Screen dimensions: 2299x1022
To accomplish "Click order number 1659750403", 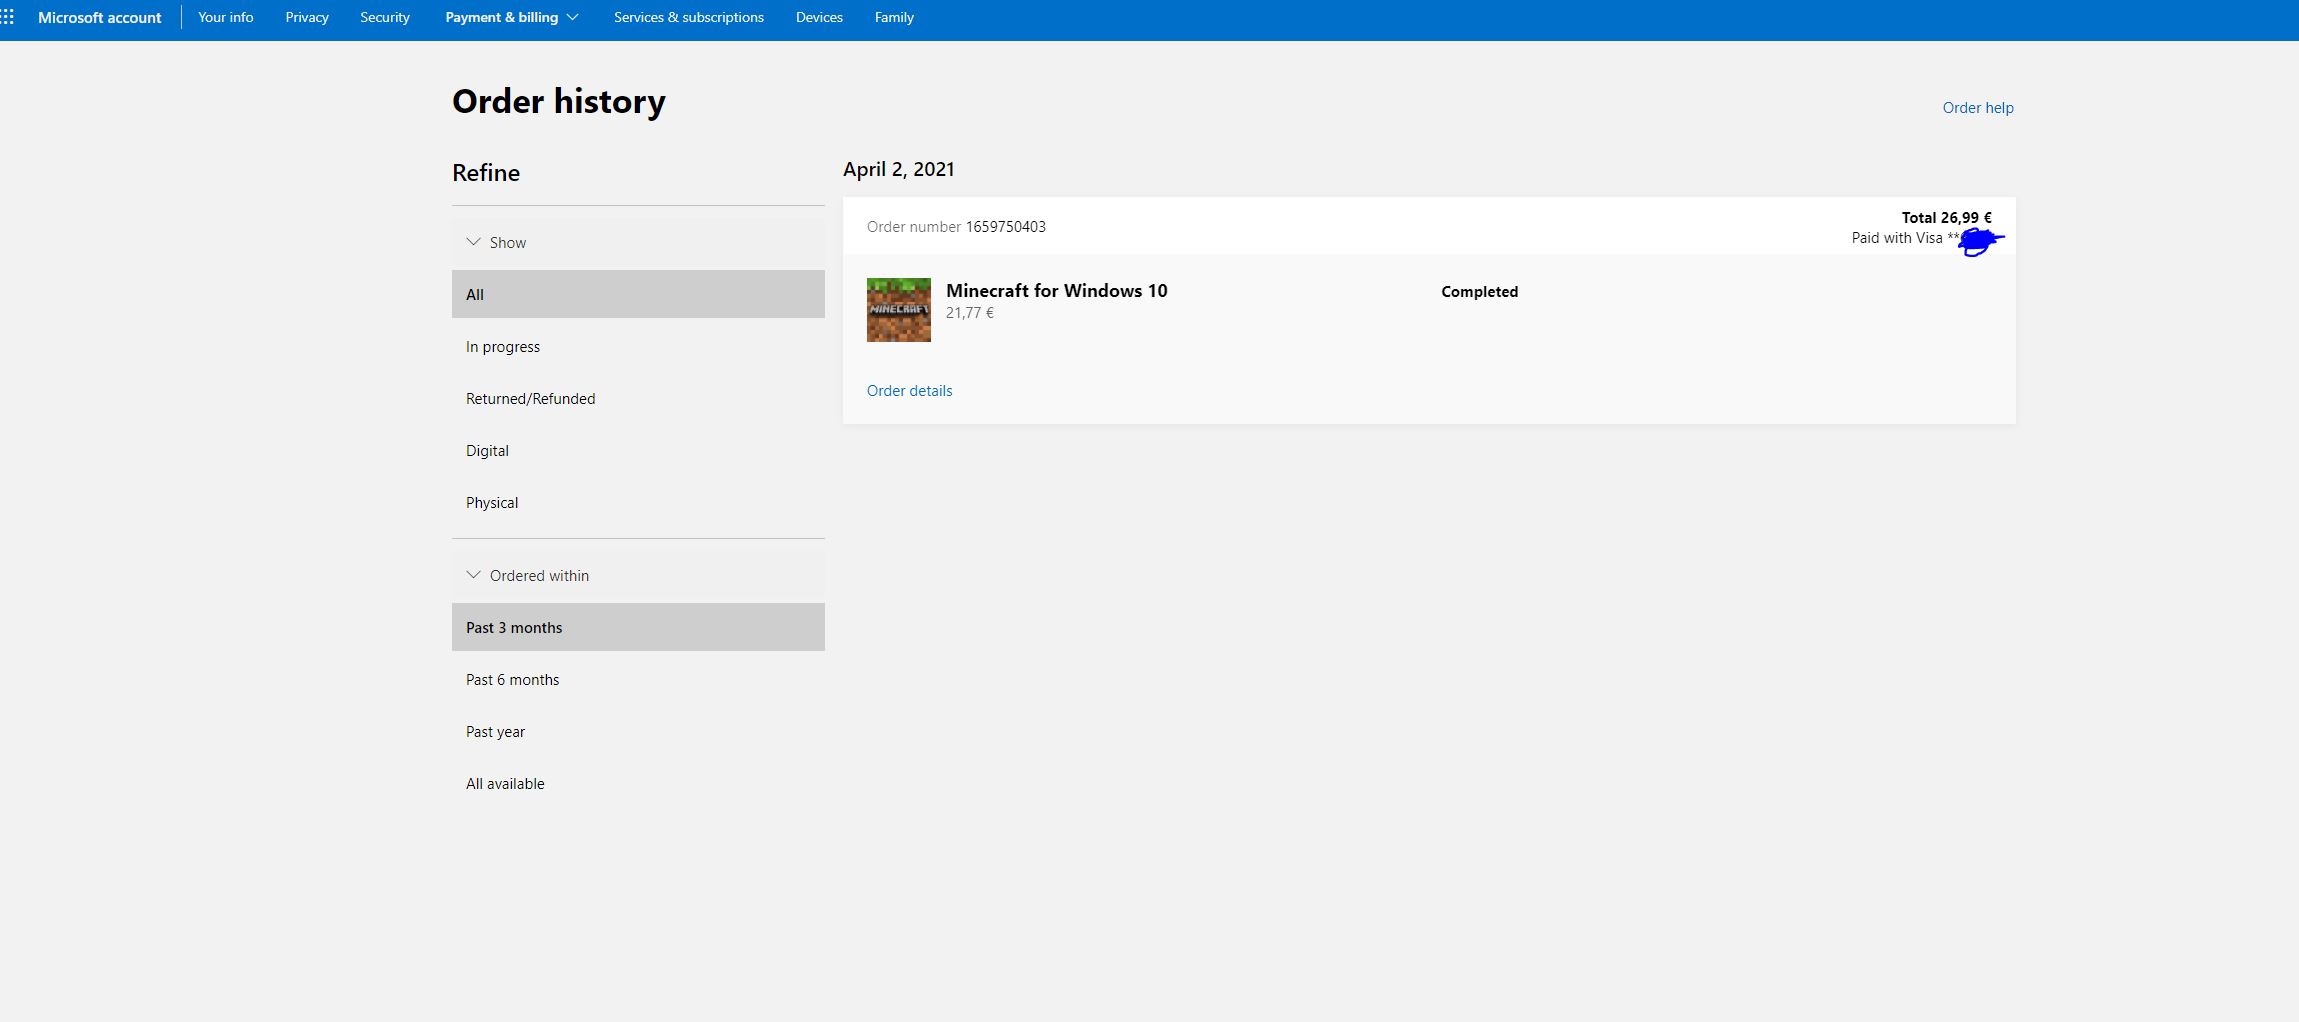I will 1005,227.
